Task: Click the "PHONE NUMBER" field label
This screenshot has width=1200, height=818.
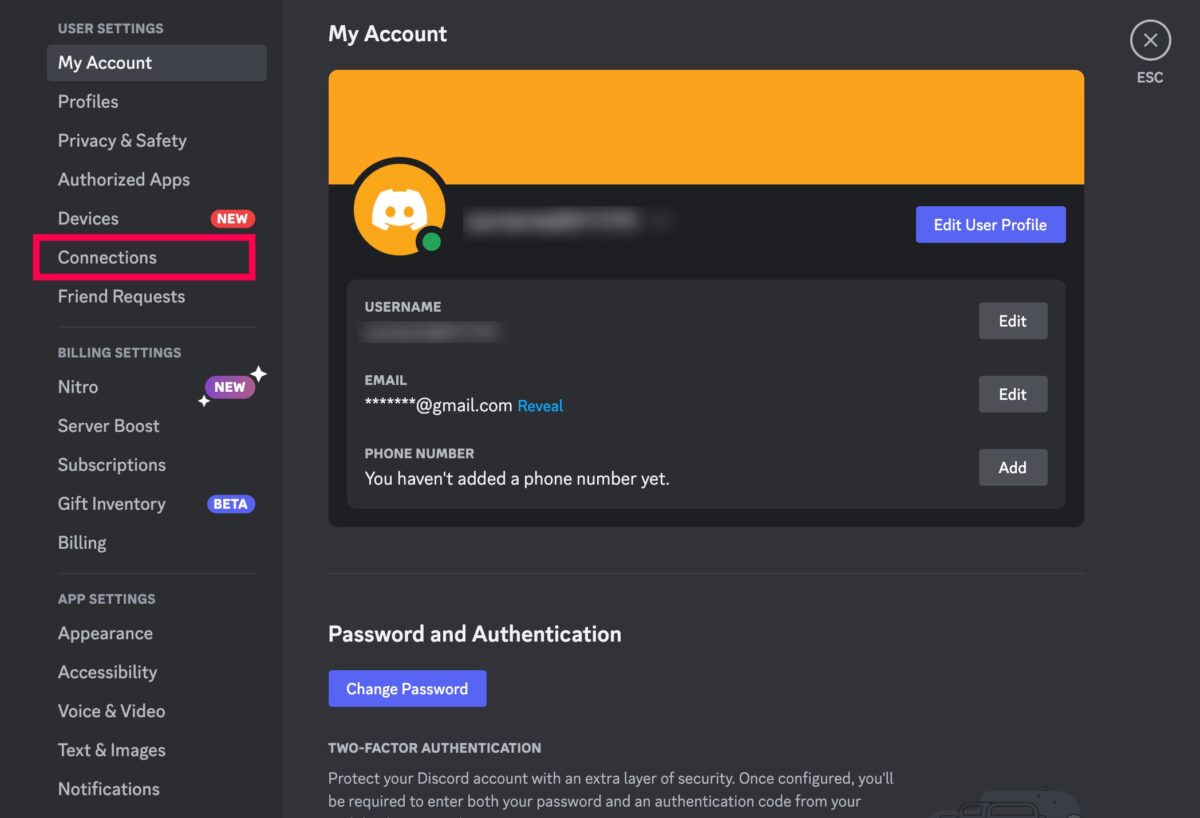Action: pyautogui.click(x=419, y=453)
